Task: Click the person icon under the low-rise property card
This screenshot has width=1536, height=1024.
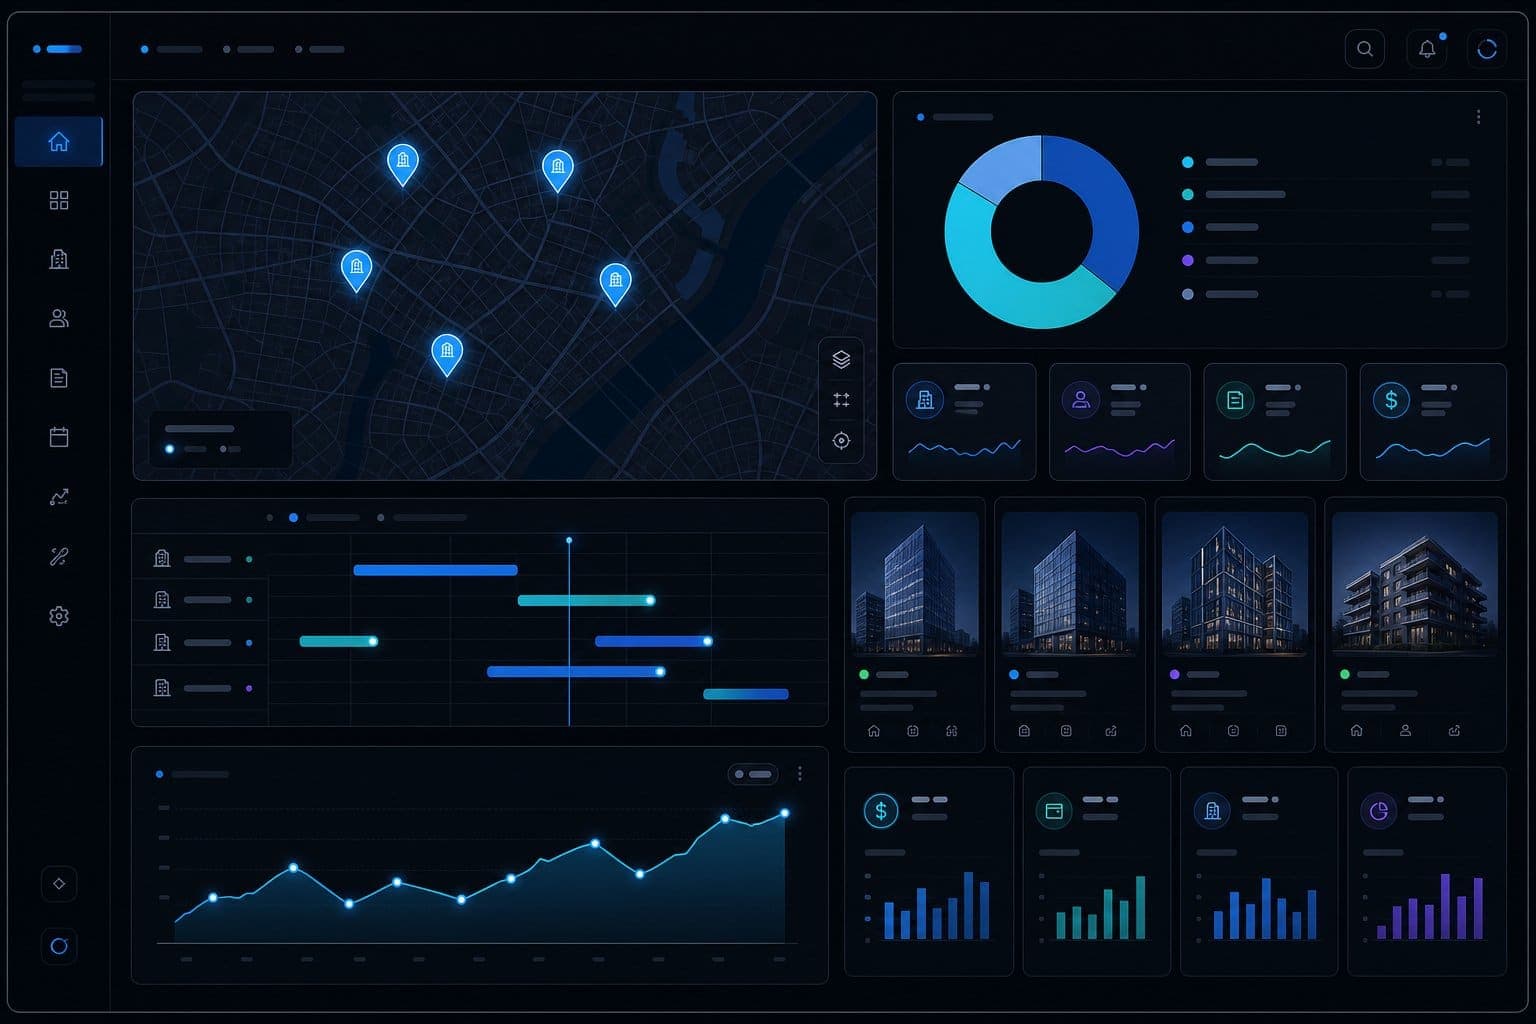Action: [1405, 731]
